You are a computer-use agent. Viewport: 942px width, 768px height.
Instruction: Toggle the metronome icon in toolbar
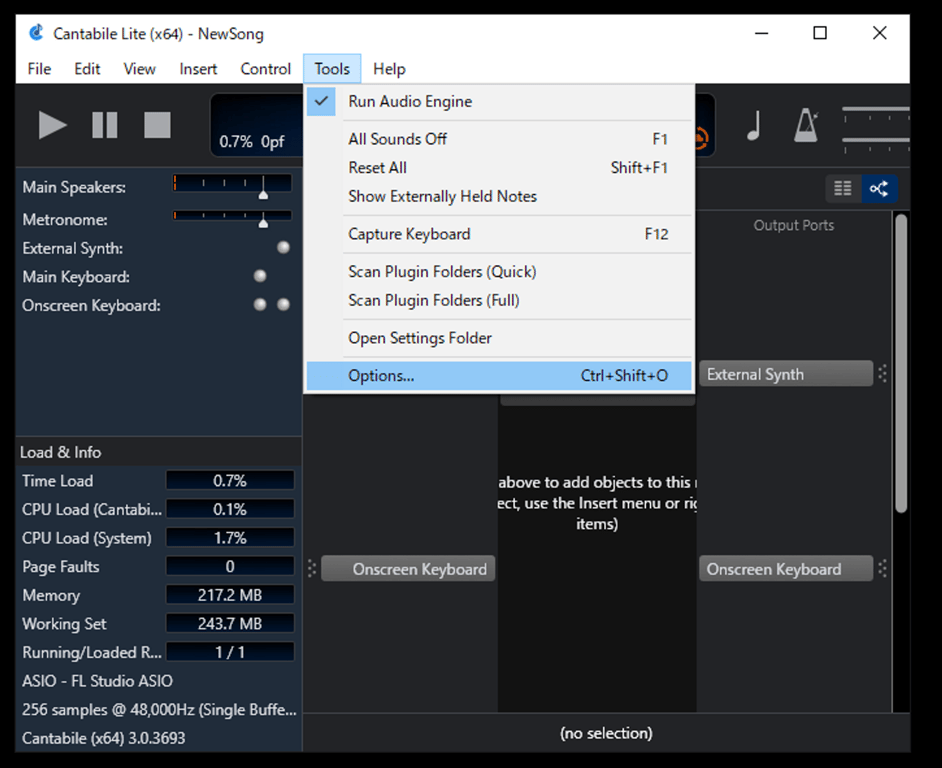(x=806, y=125)
